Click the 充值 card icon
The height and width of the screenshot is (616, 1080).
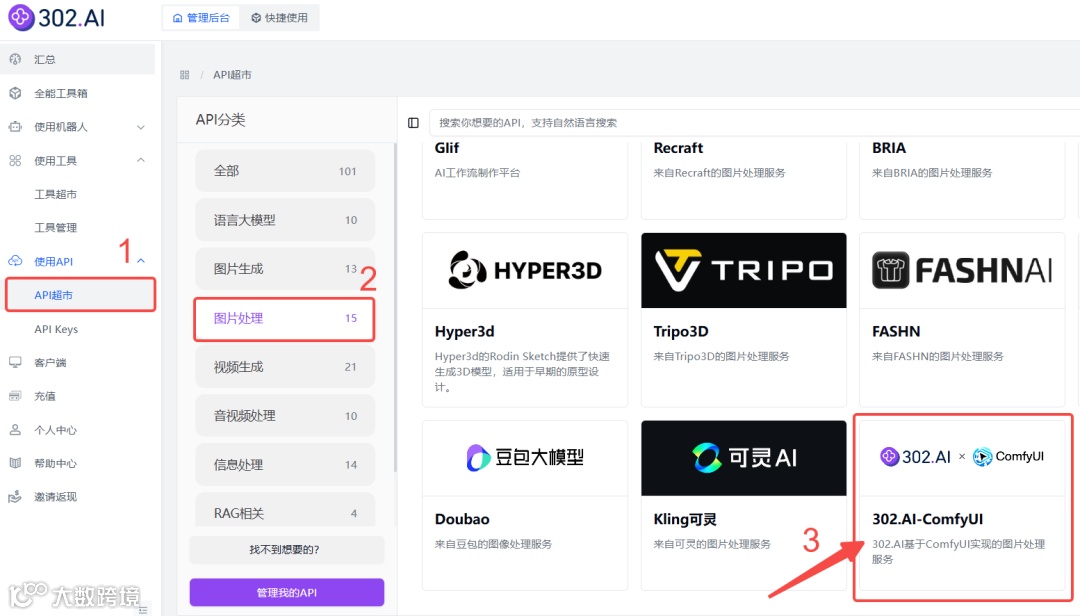tap(15, 396)
